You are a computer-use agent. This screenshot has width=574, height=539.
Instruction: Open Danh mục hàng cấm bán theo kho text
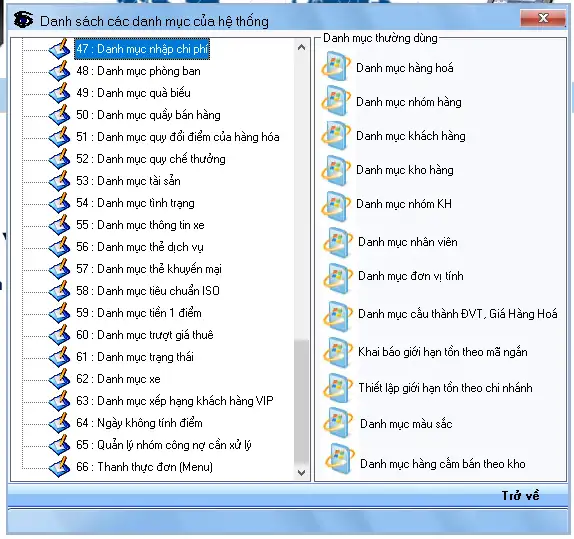tap(443, 464)
